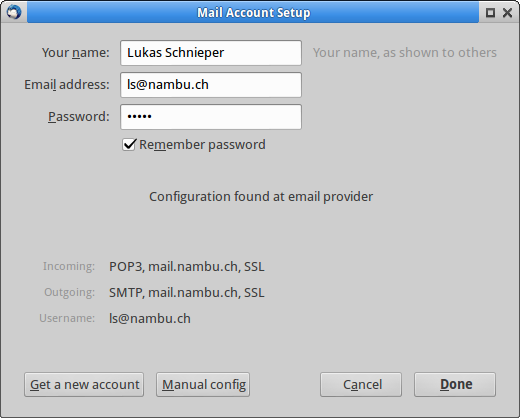Click the Remember password label
The image size is (520, 418).
202,145
